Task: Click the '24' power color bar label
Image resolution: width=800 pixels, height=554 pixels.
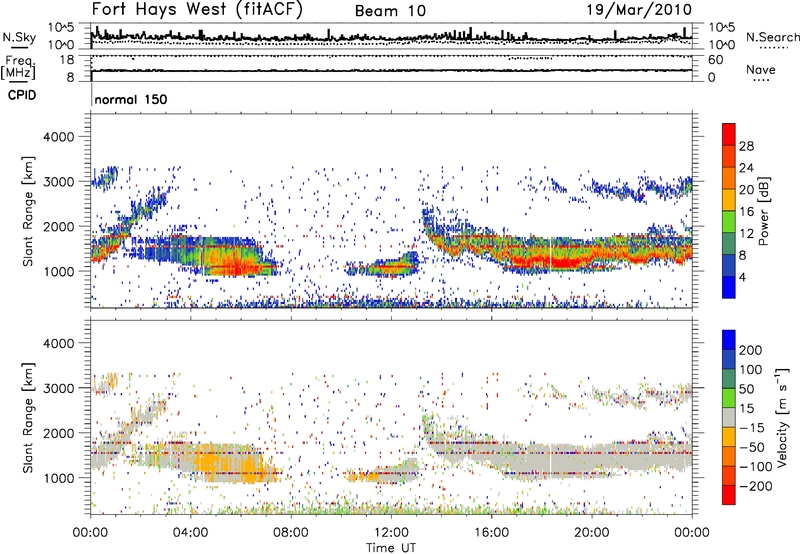Action: pos(746,168)
